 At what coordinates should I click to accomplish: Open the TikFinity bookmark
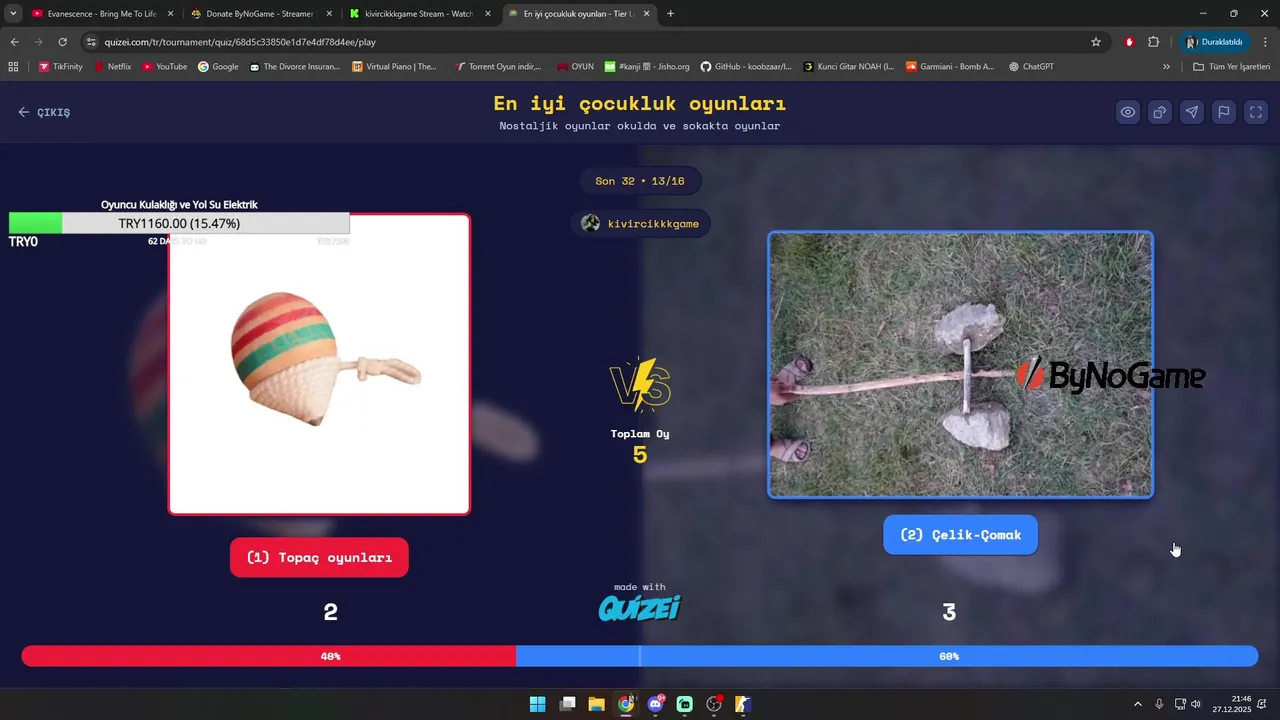(61, 66)
